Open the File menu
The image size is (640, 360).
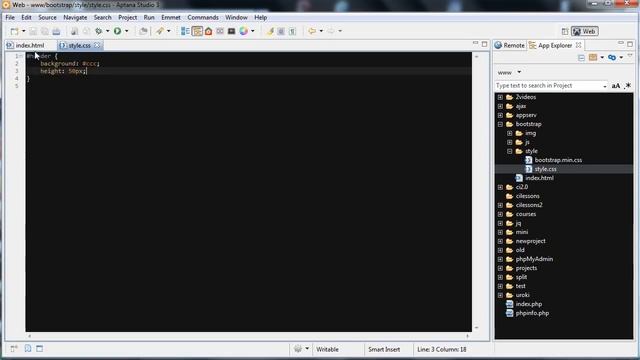click(10, 18)
